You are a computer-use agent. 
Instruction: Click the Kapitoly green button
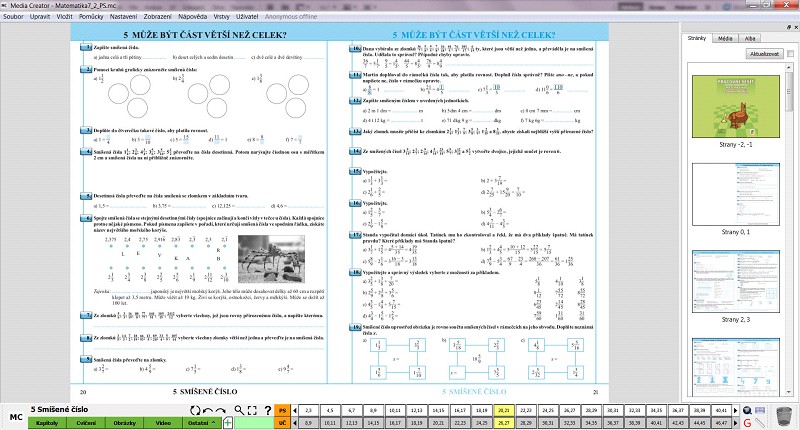[x=47, y=423]
